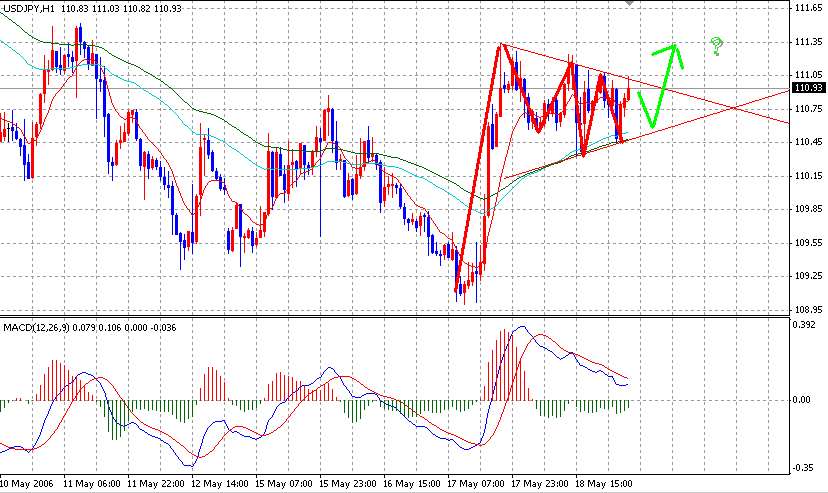Click the 12 May 14:00 time label

click(220, 483)
